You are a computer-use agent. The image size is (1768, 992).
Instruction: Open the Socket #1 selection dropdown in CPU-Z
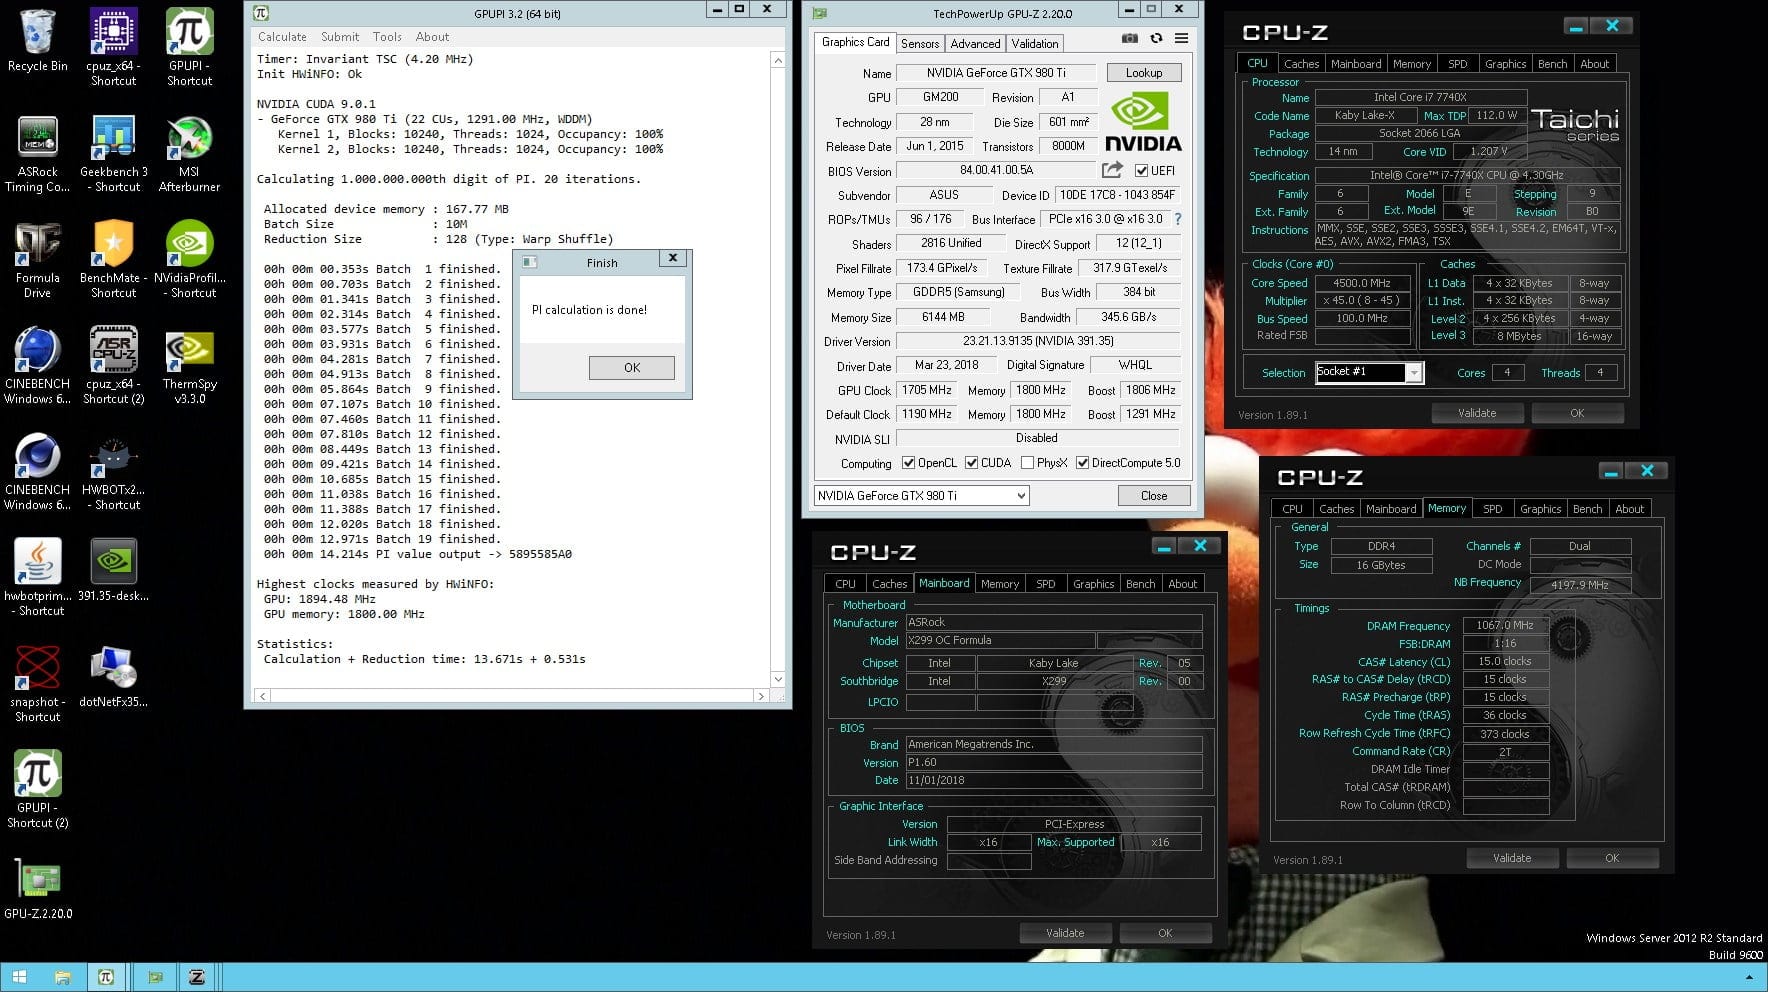tap(1414, 372)
